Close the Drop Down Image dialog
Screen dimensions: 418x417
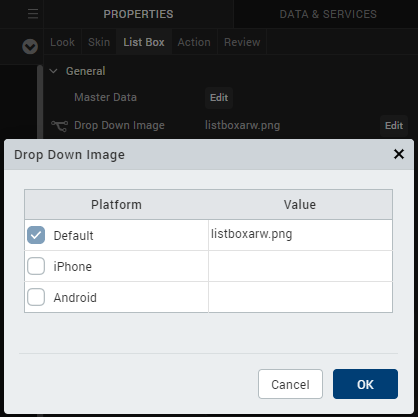coord(399,154)
